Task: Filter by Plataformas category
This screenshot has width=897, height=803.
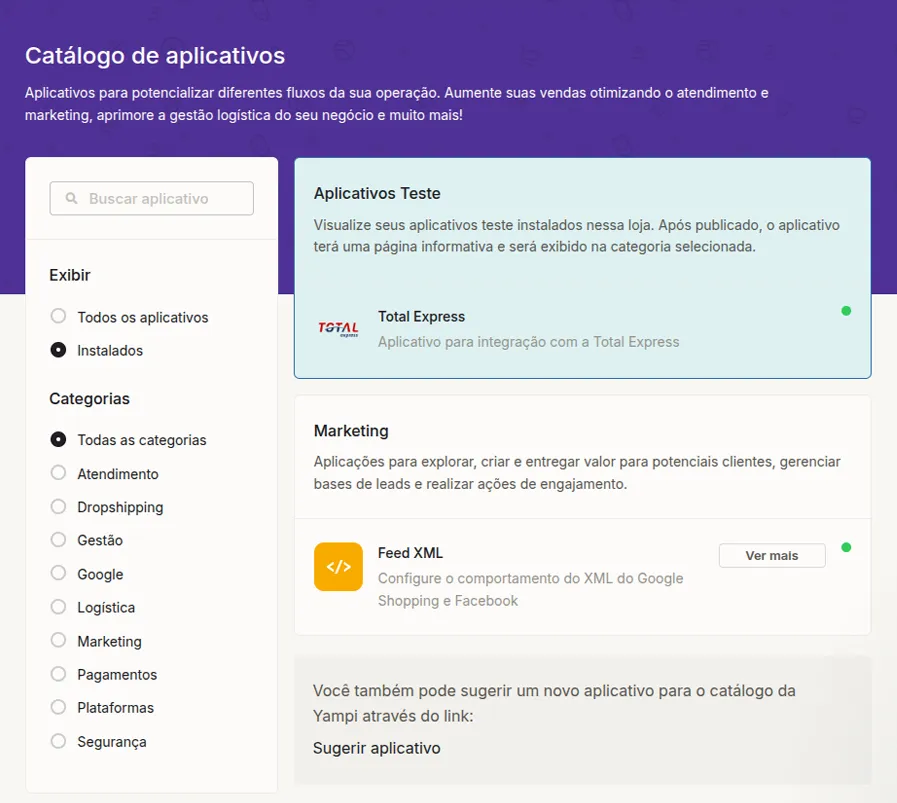Action: pos(58,707)
